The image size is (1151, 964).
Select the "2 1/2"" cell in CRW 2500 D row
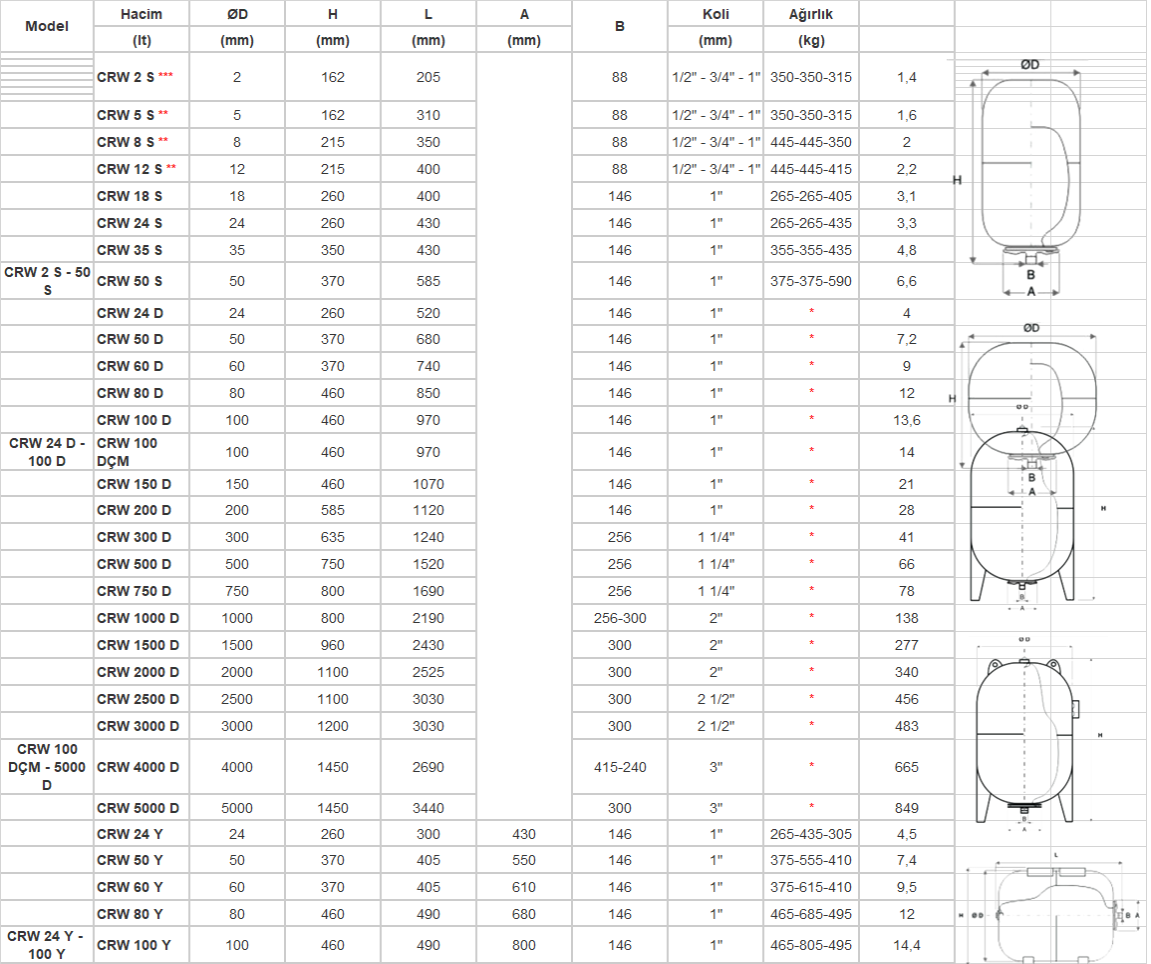(716, 700)
